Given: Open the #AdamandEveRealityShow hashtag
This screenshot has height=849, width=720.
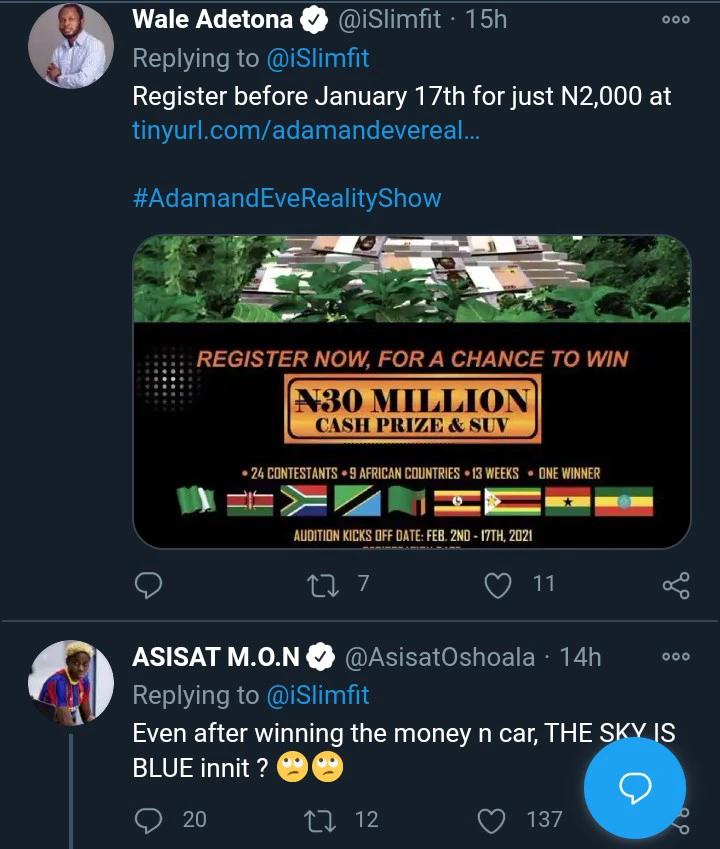Looking at the screenshot, I should point(287,197).
